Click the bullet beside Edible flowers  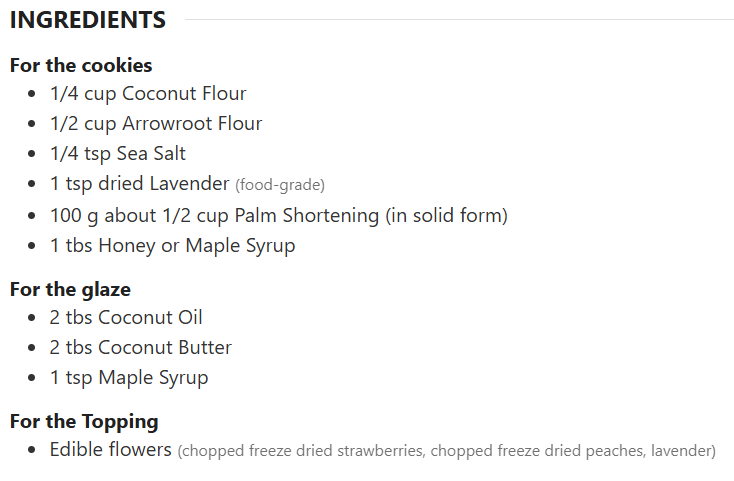pos(33,451)
